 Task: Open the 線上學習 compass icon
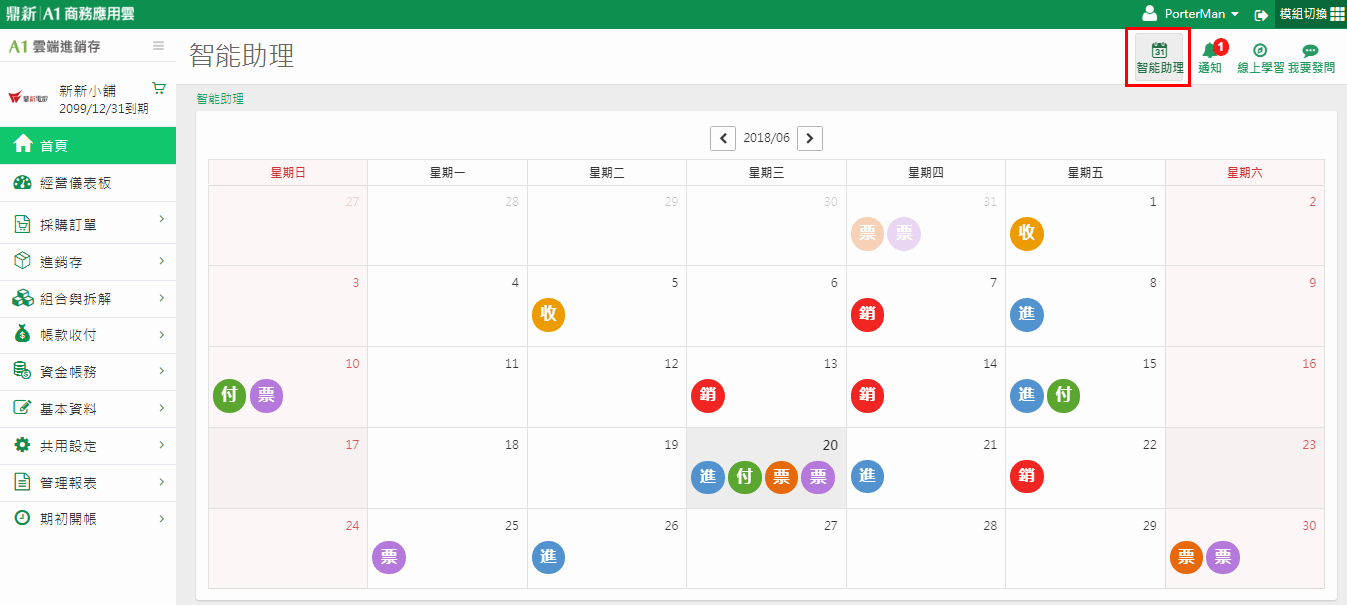click(x=1260, y=58)
